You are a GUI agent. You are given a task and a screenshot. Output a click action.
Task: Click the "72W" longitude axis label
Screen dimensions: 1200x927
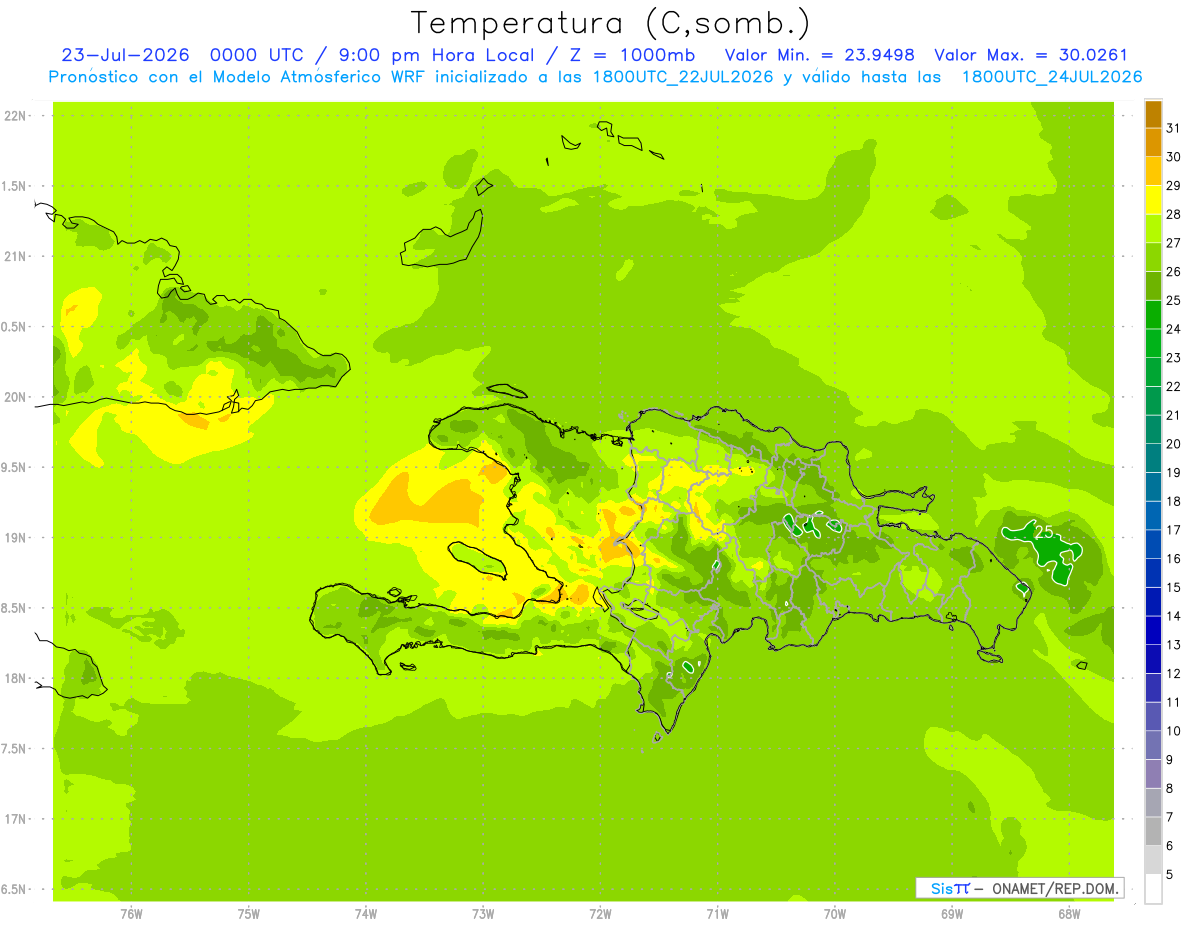click(x=600, y=914)
